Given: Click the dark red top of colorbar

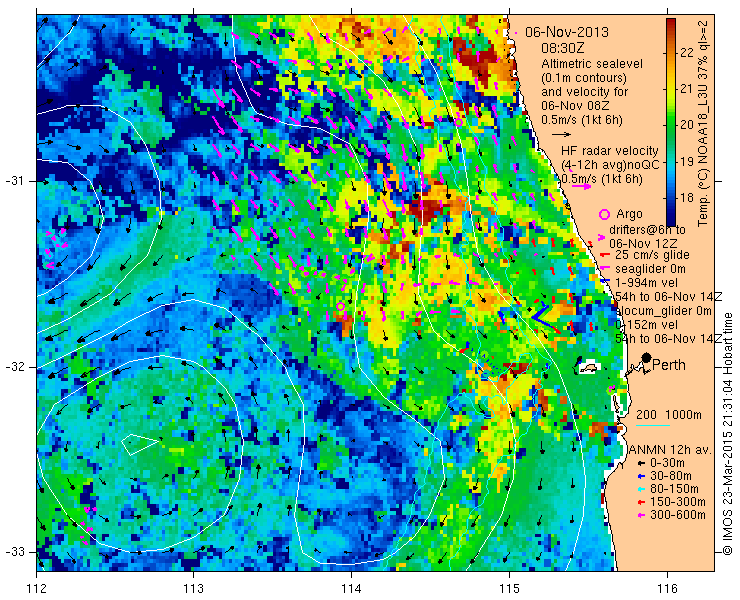Looking at the screenshot, I should (671, 24).
